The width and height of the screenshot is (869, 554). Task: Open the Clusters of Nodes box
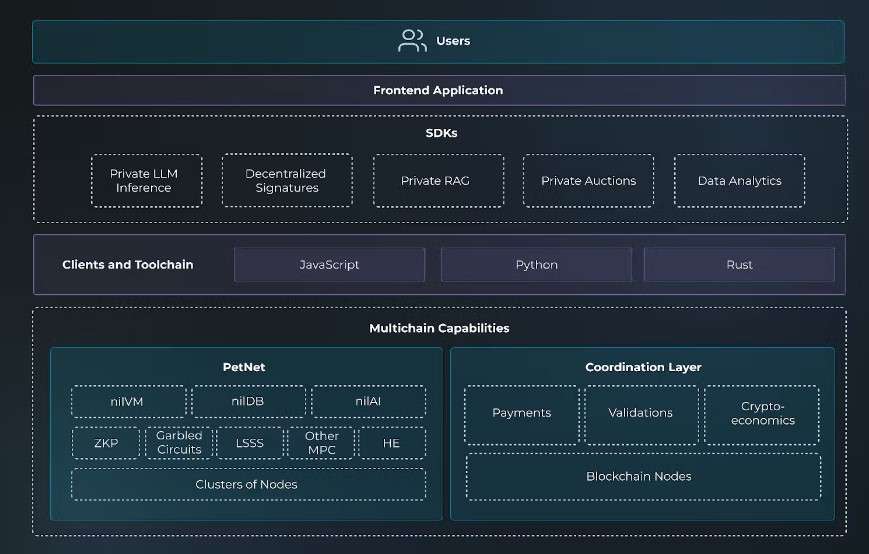[x=248, y=484]
